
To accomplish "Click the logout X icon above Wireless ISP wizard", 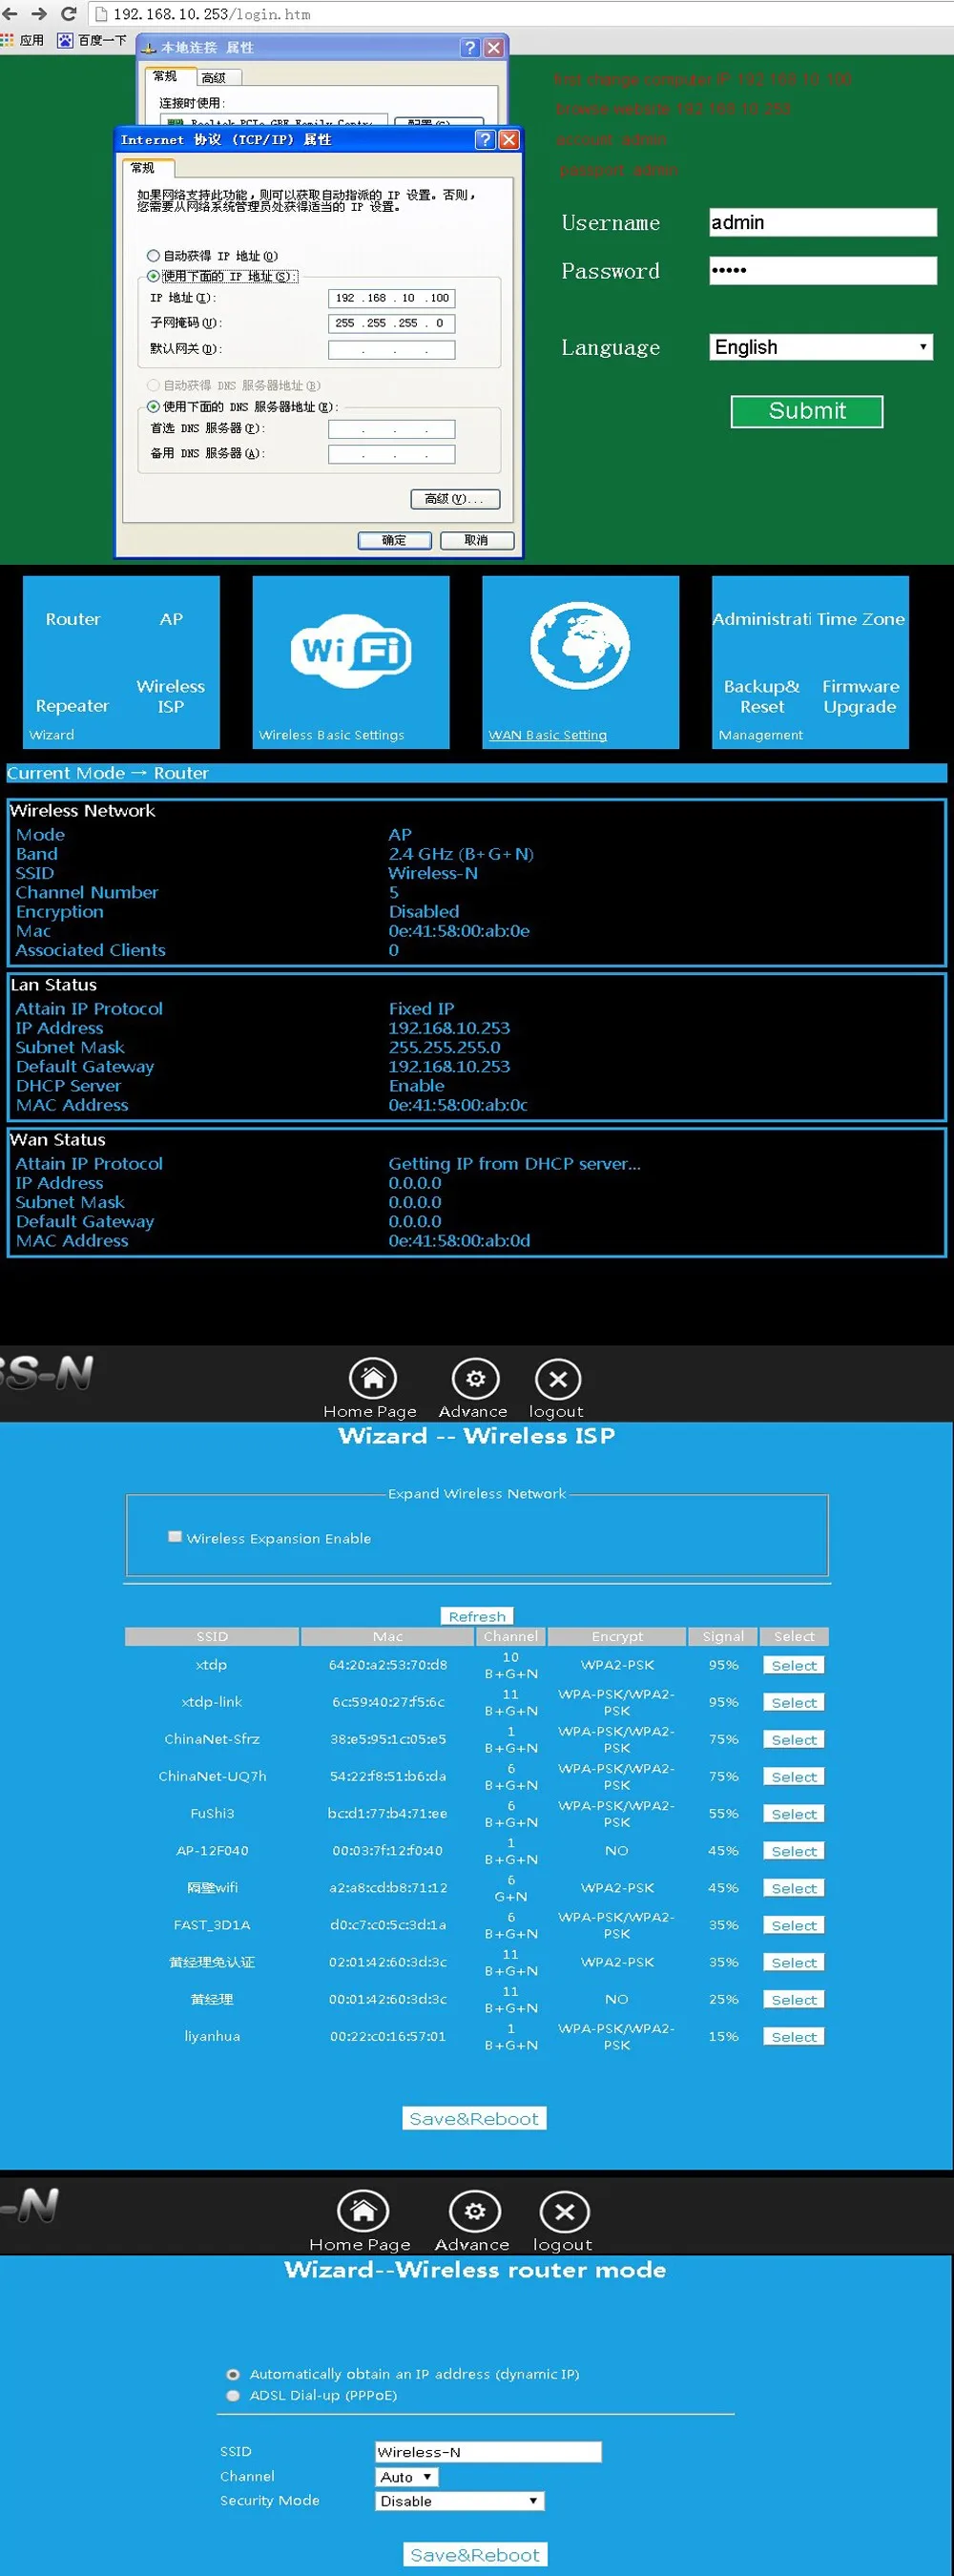I will [x=558, y=1380].
